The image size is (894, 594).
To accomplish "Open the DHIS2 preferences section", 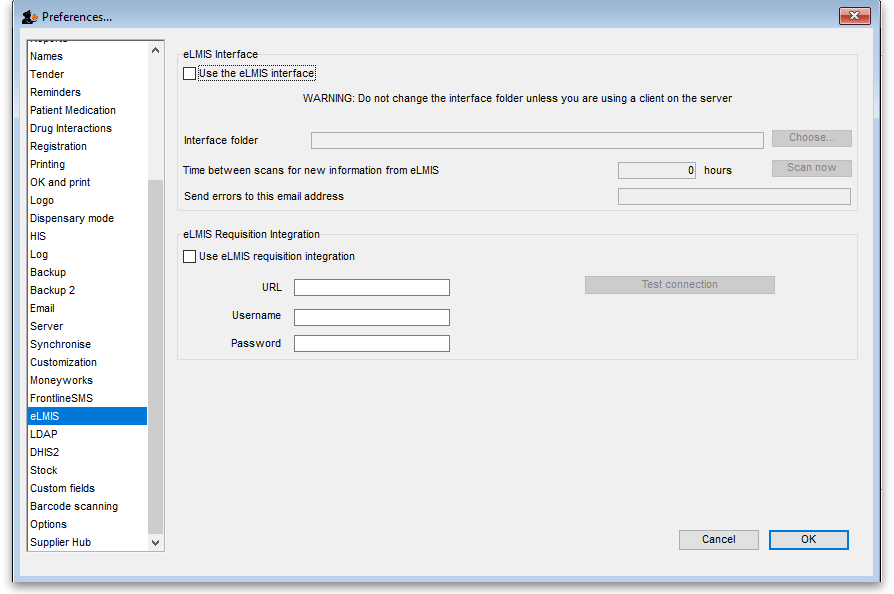I will (x=45, y=452).
